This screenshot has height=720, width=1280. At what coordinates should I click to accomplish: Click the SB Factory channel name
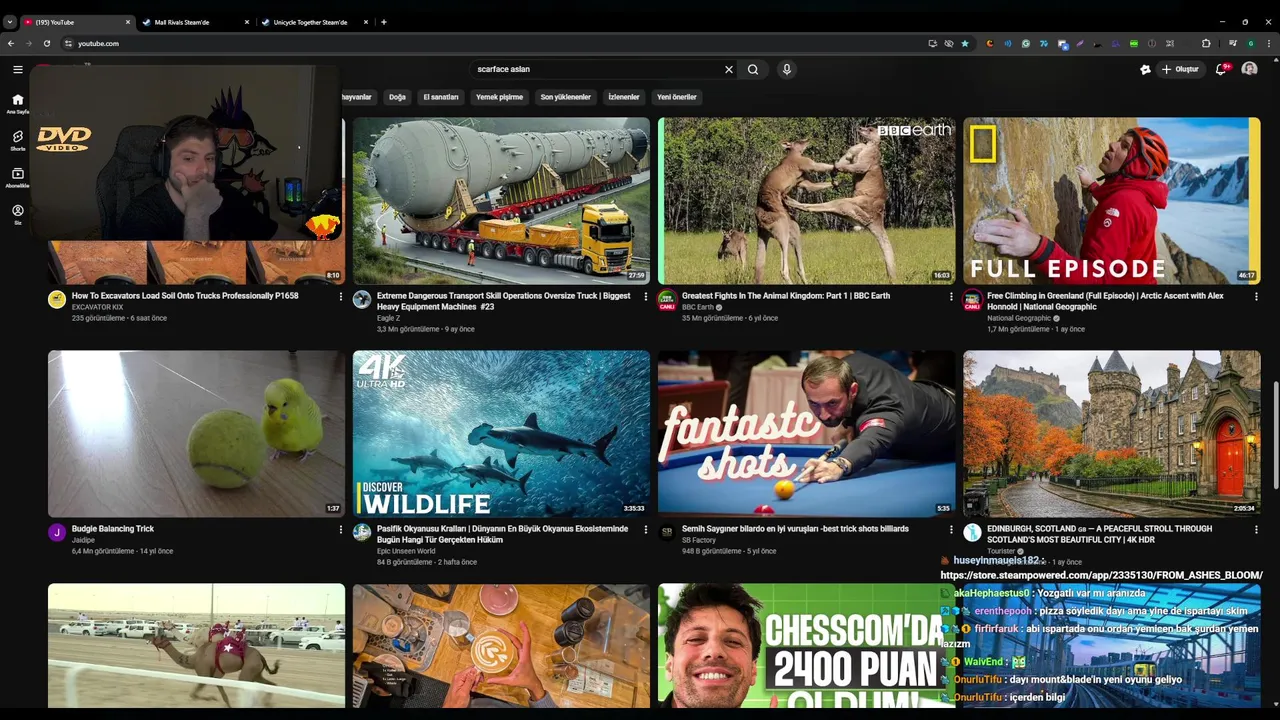[x=699, y=540]
